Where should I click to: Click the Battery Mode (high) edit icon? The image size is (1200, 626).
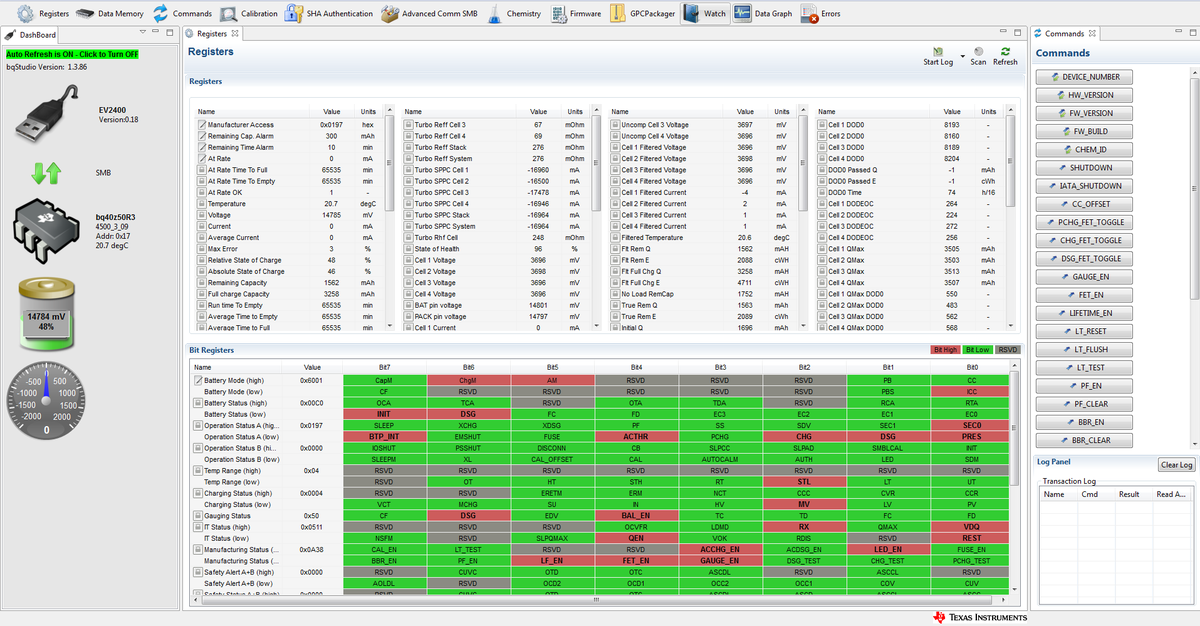198,381
